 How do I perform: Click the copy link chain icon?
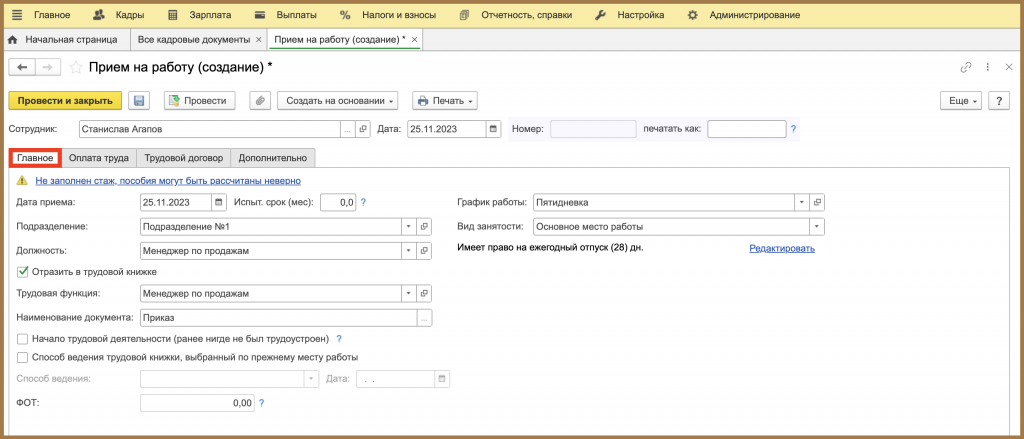(965, 67)
